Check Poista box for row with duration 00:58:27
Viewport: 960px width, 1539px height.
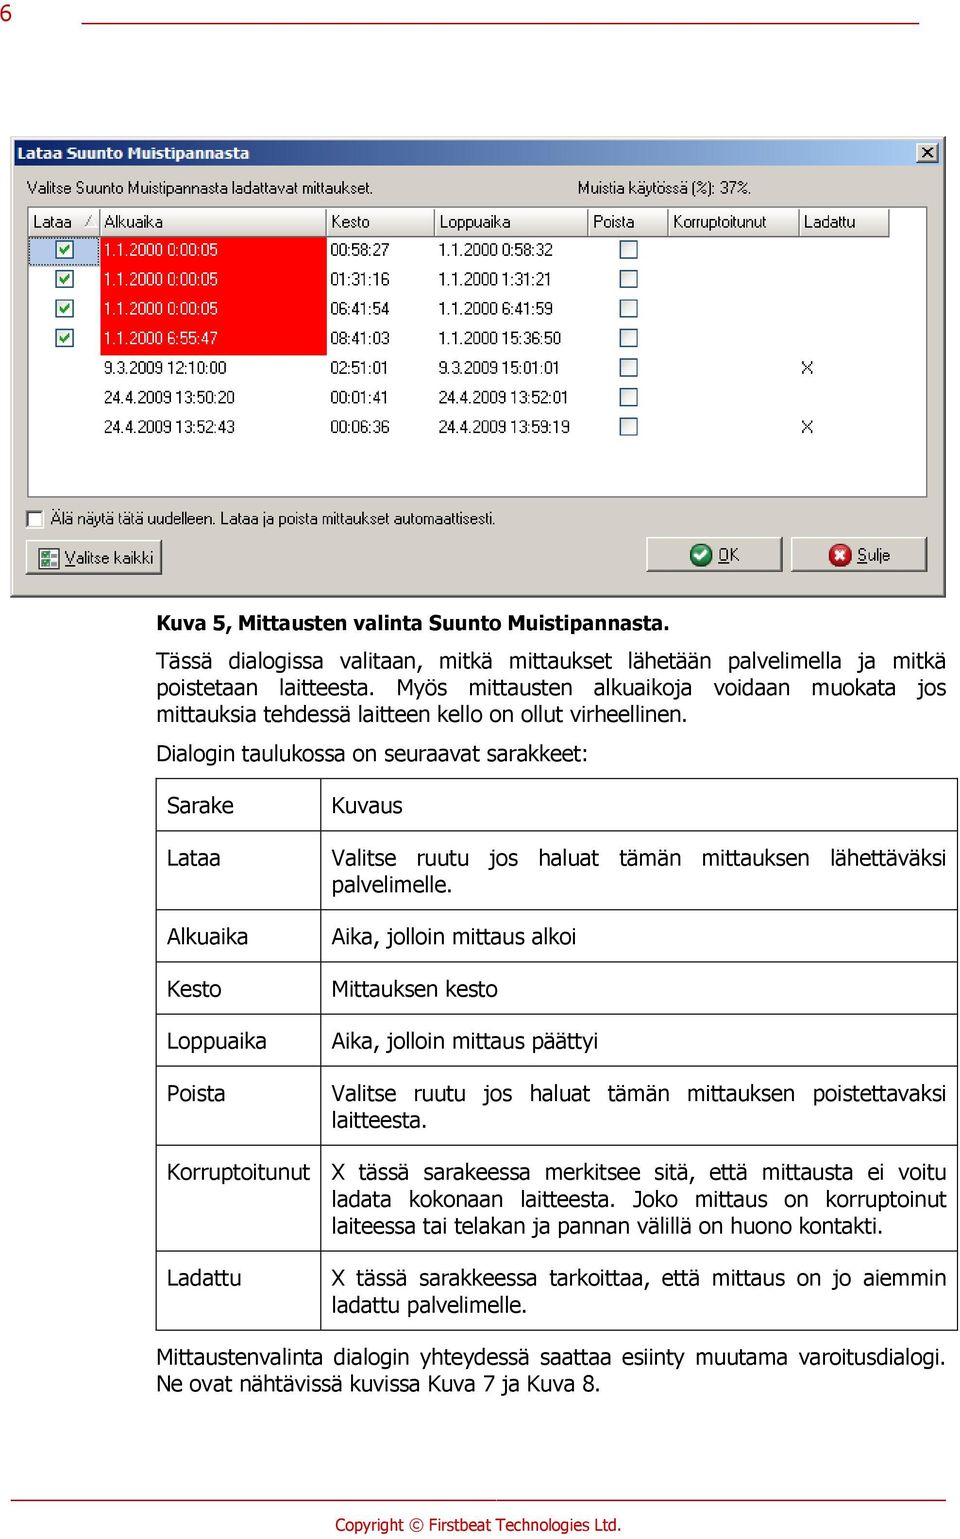[x=629, y=249]
